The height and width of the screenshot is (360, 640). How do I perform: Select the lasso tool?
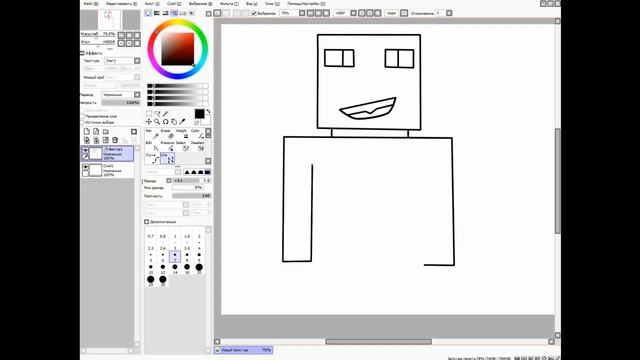[x=157, y=113]
